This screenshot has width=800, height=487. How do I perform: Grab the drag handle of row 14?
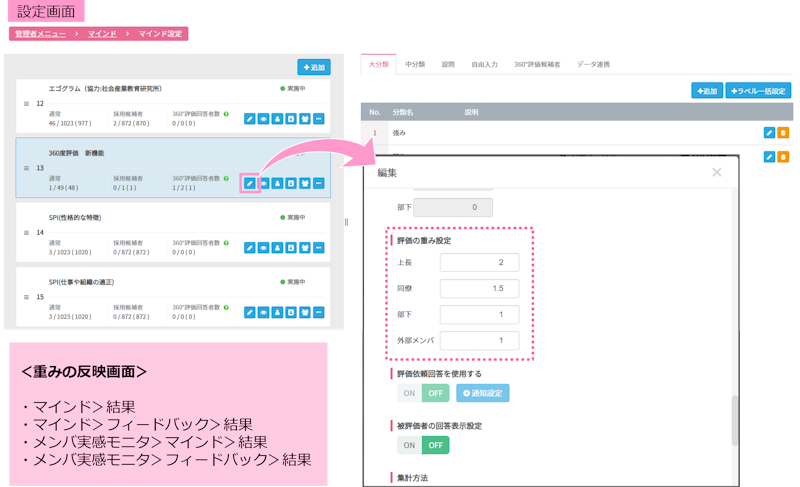tap(26, 233)
